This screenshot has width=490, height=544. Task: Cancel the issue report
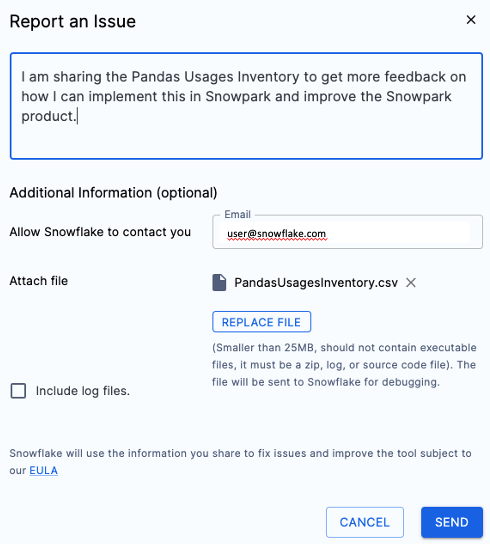pyautogui.click(x=365, y=522)
